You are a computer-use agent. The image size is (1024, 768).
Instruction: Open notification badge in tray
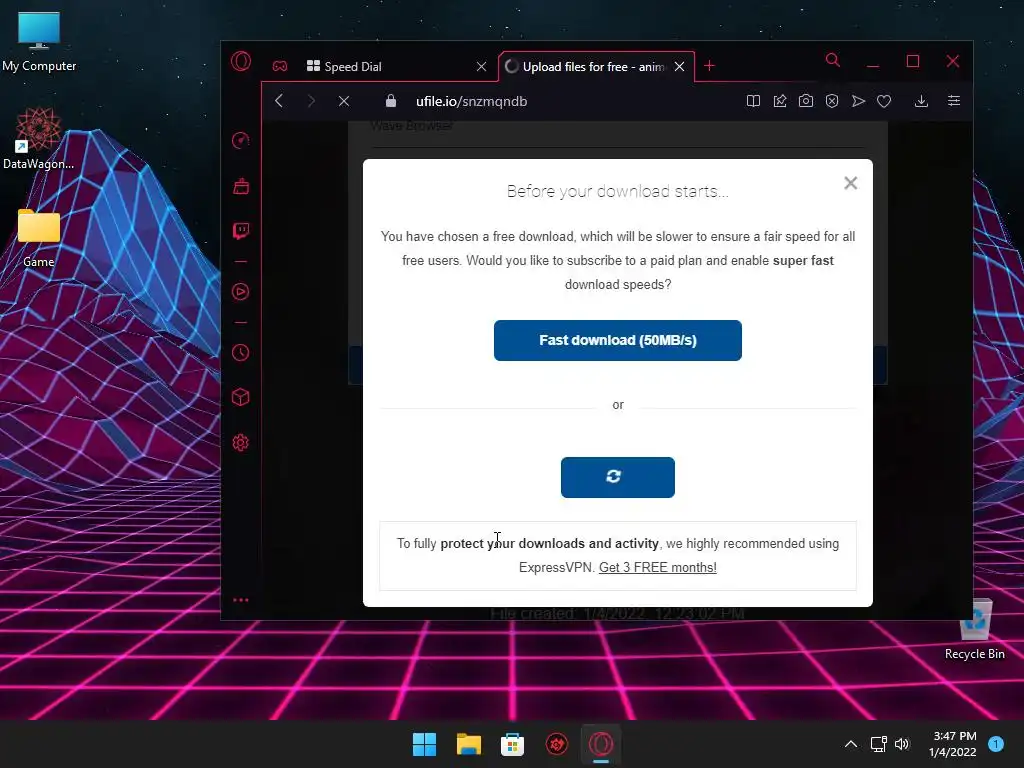[996, 744]
